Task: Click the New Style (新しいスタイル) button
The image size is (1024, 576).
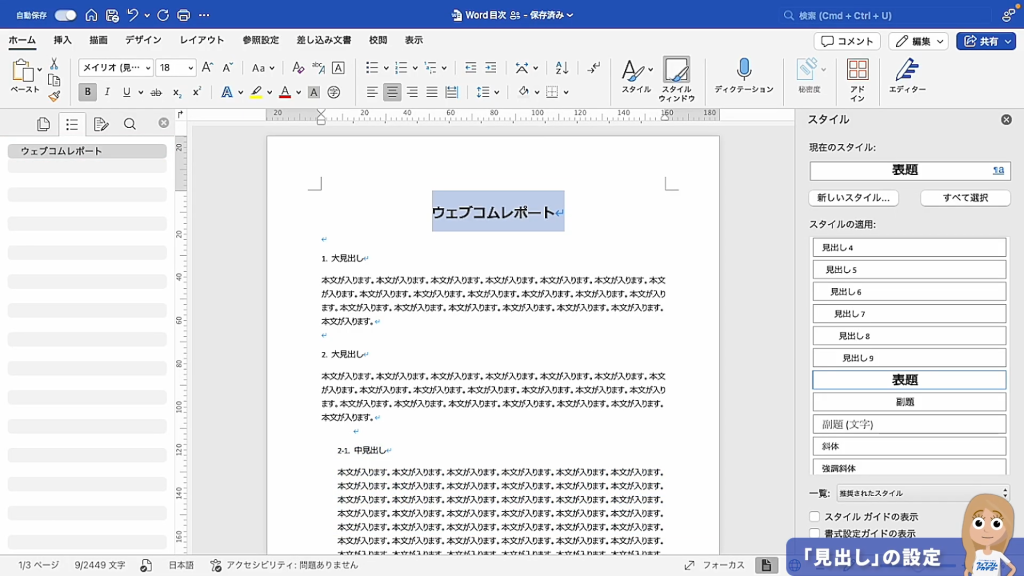Action: [853, 198]
